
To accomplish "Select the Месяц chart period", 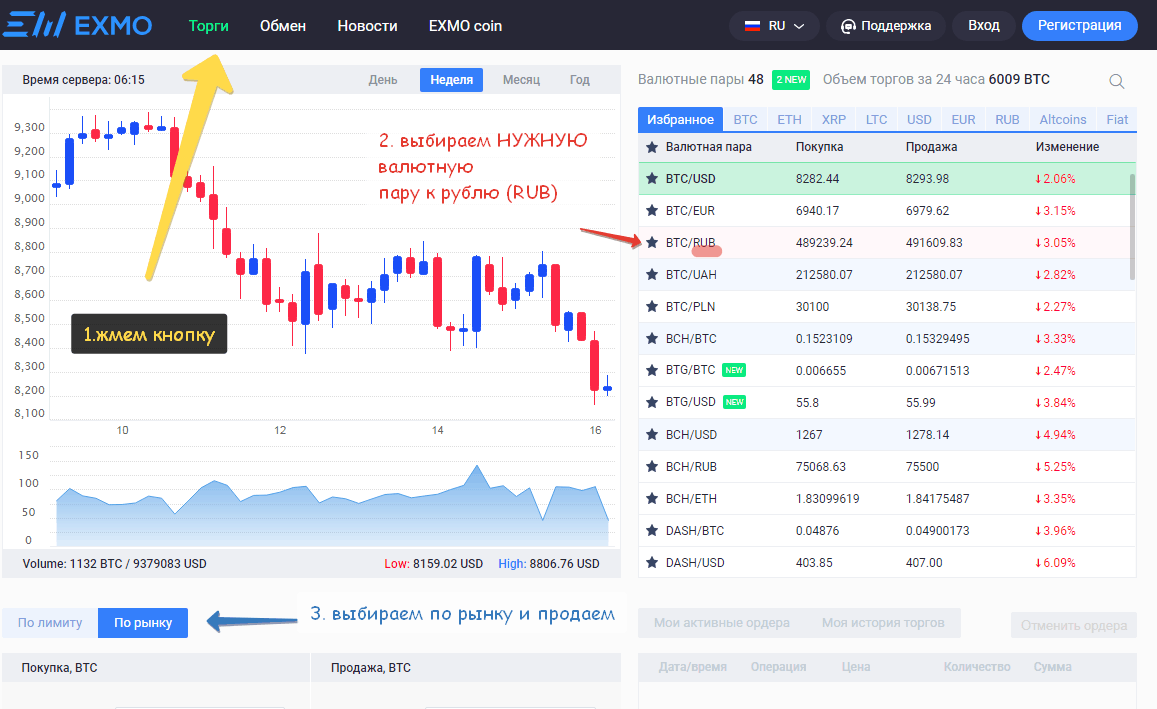I will (x=521, y=80).
